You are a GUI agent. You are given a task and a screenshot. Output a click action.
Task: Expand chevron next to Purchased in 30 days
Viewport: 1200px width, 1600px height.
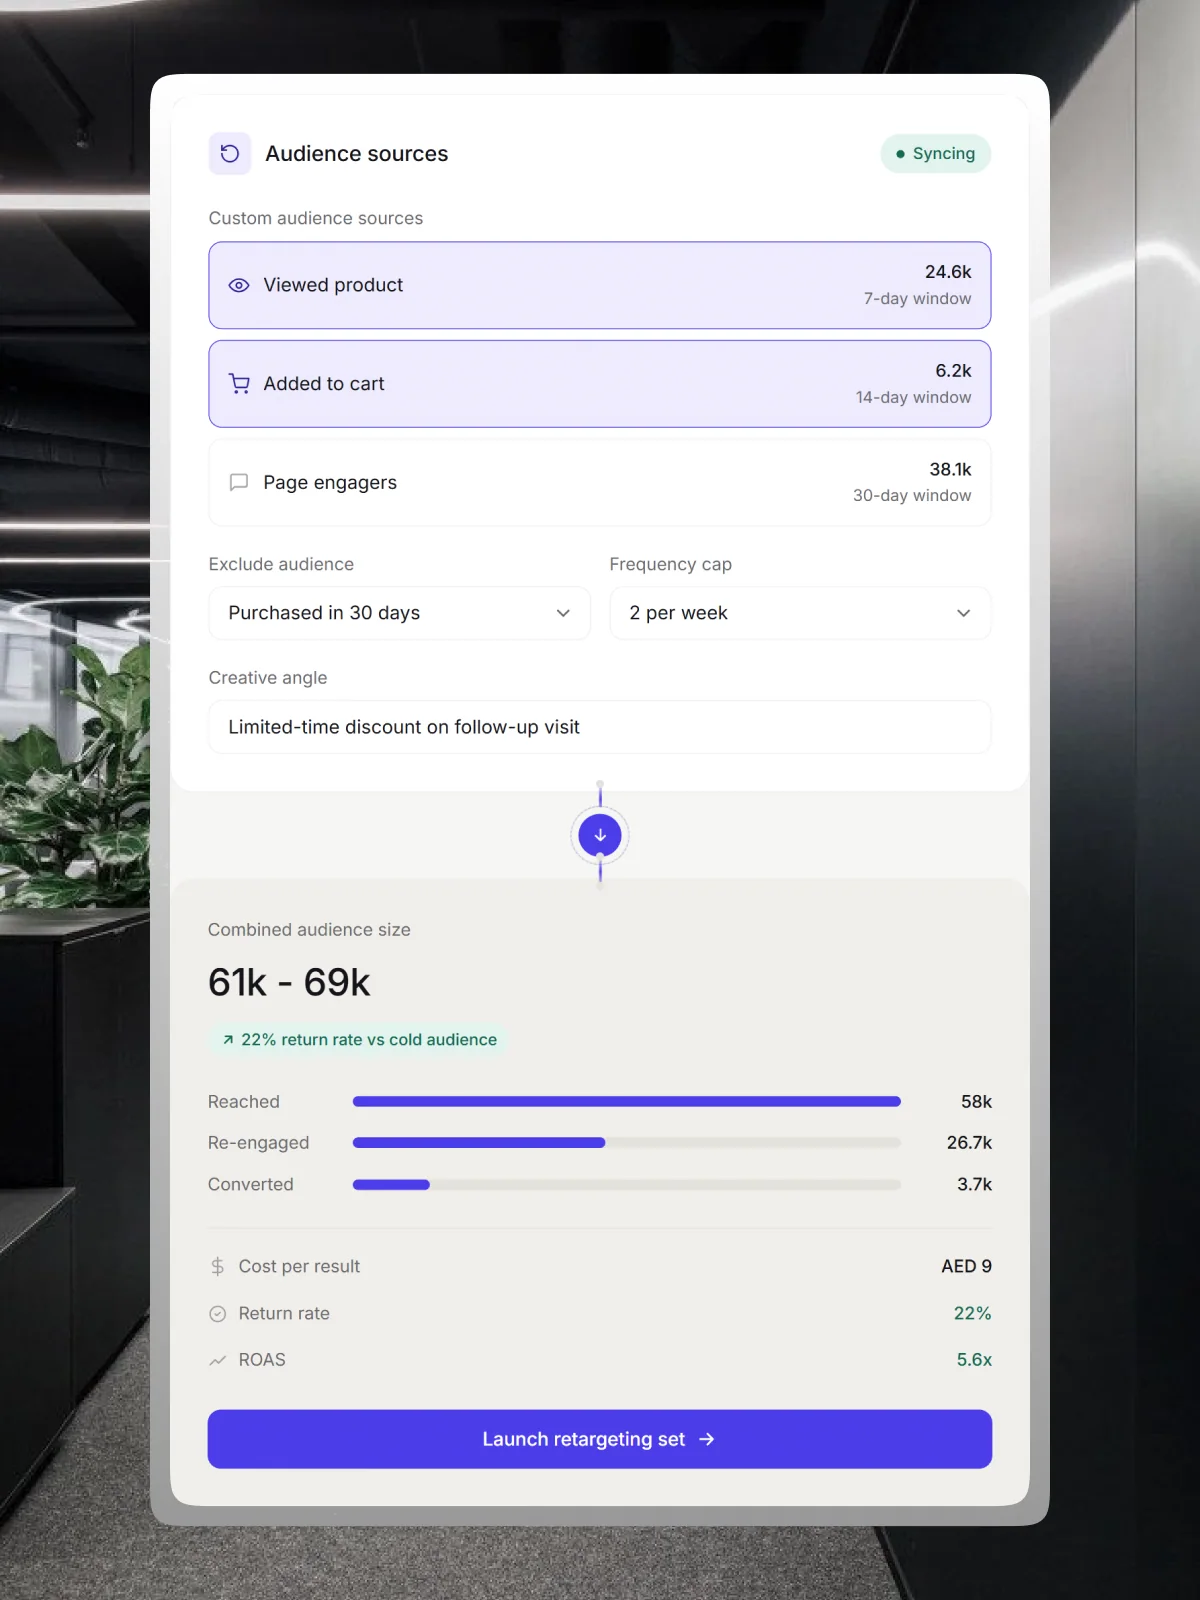[563, 613]
